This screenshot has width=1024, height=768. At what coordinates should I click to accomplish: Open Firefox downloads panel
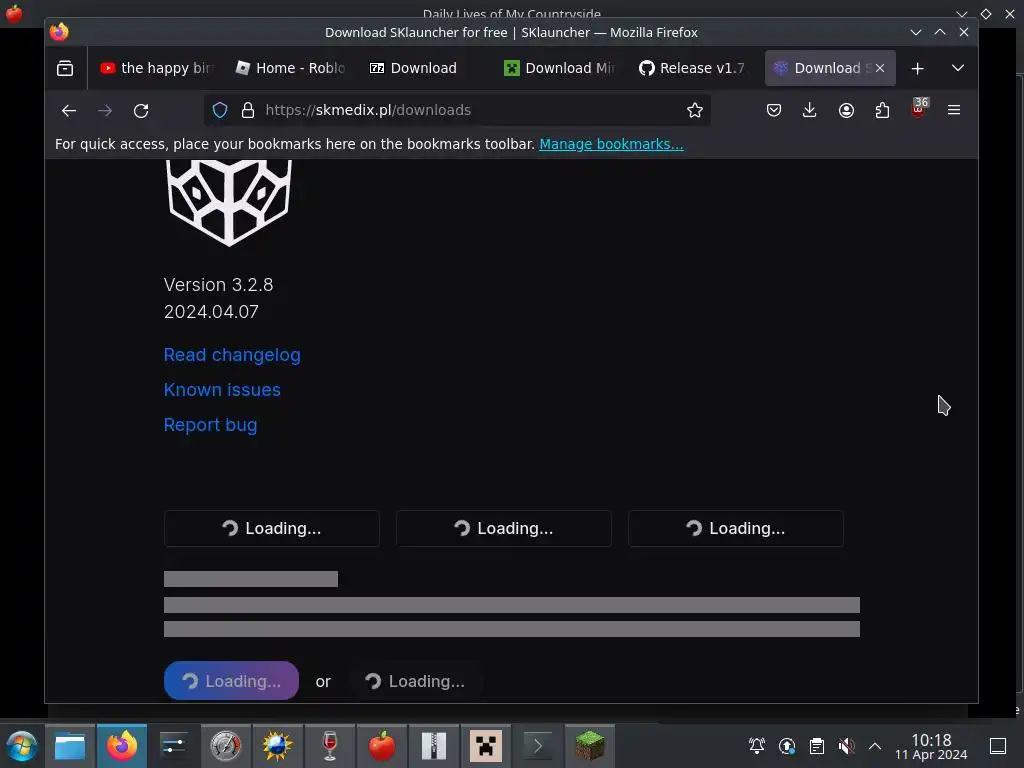pos(809,110)
